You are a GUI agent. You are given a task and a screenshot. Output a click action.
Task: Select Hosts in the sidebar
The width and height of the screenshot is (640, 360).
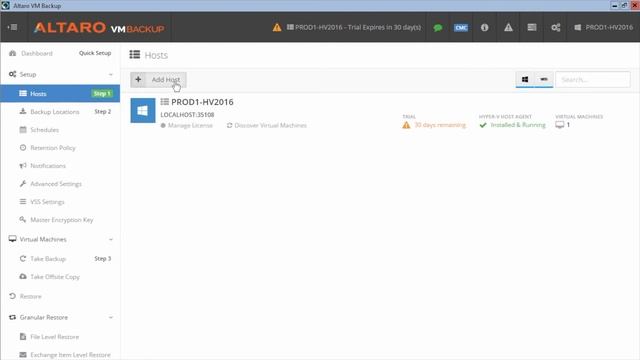[x=60, y=93]
